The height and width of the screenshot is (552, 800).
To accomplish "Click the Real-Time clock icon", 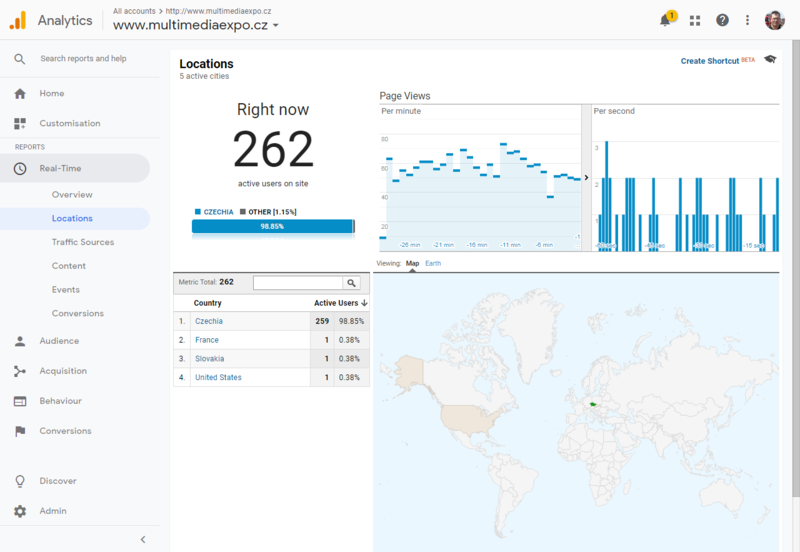I will pos(20,168).
